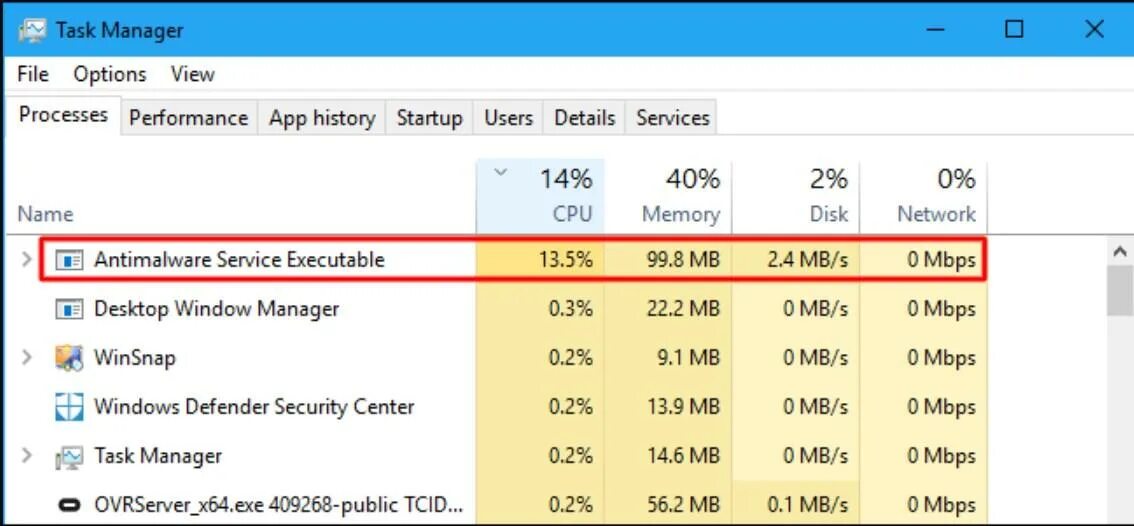
Task: Click the Task Manager process row icon
Action: pyautogui.click(x=69, y=456)
